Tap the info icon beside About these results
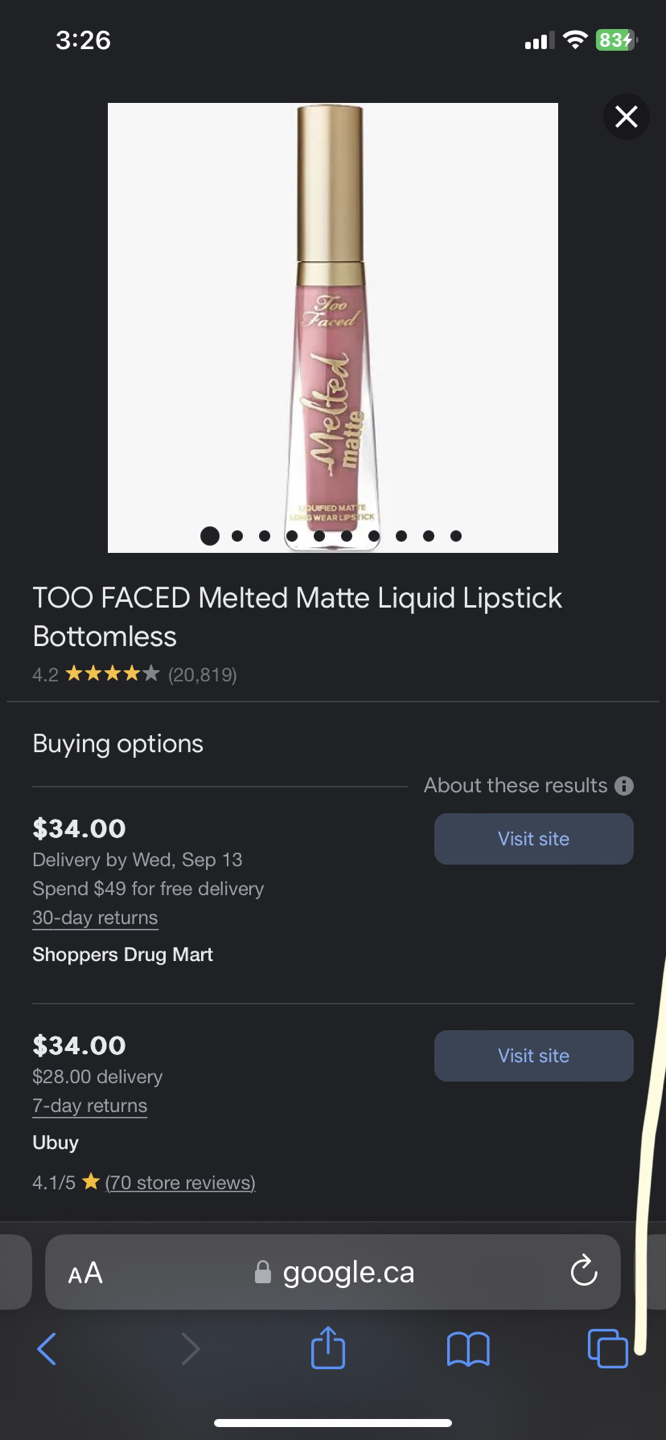The image size is (666, 1440). (x=624, y=786)
